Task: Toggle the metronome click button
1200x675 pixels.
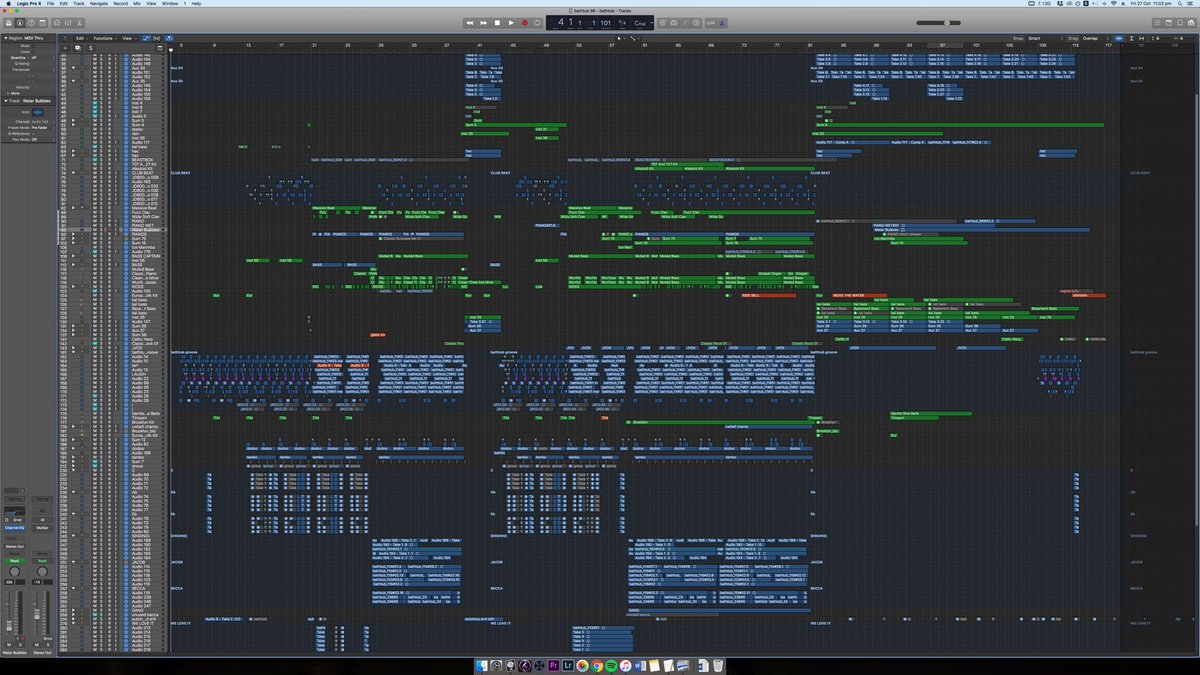Action: (724, 22)
